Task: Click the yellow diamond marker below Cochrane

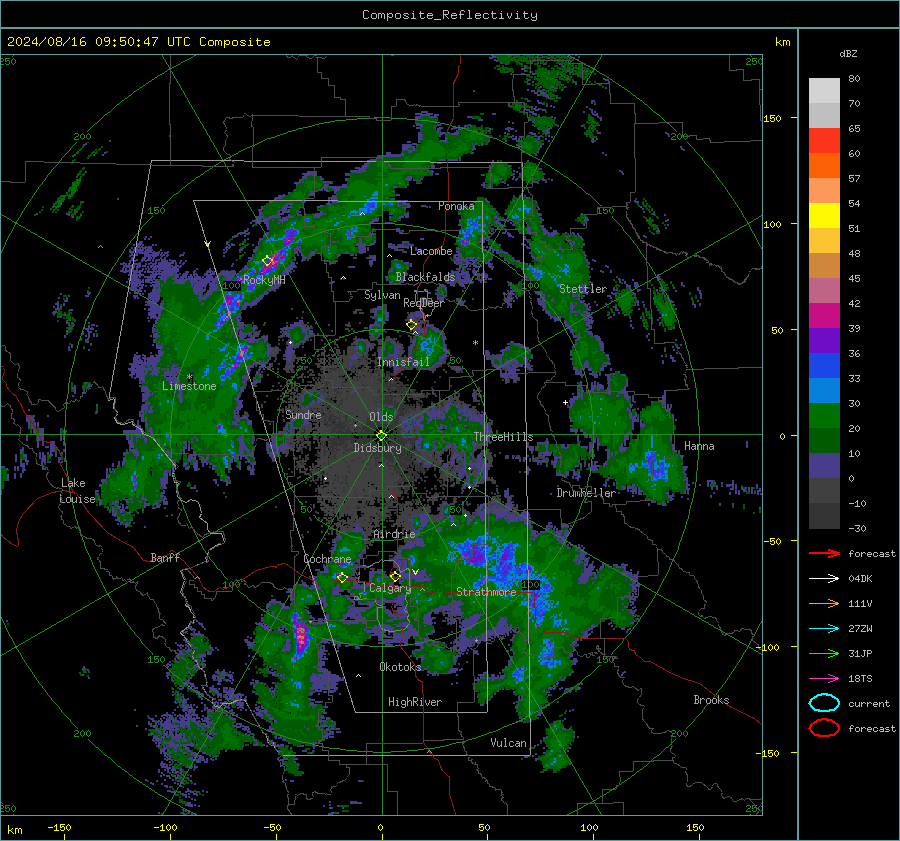Action: pyautogui.click(x=342, y=577)
